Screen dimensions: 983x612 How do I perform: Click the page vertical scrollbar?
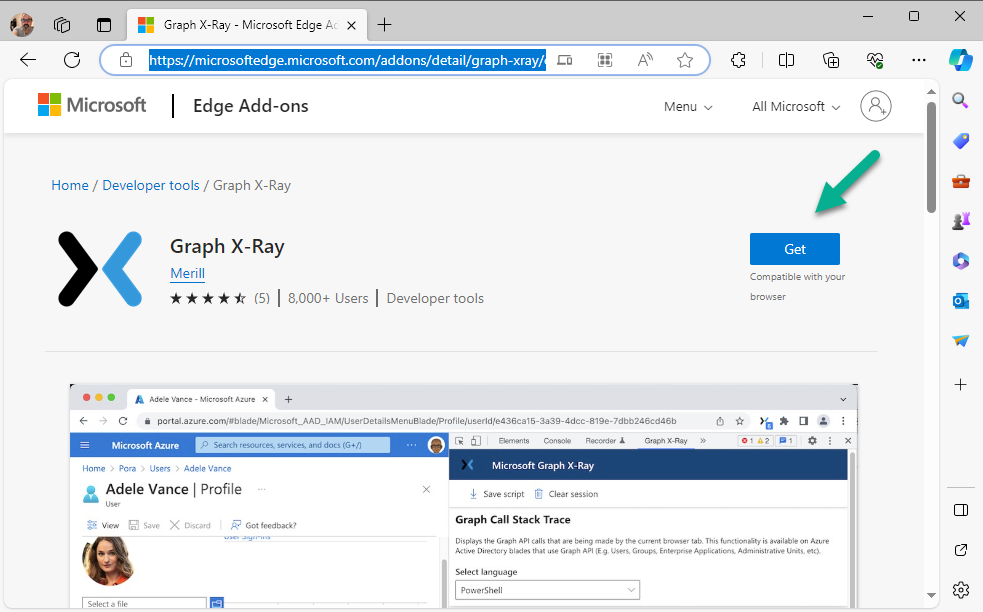(931, 157)
